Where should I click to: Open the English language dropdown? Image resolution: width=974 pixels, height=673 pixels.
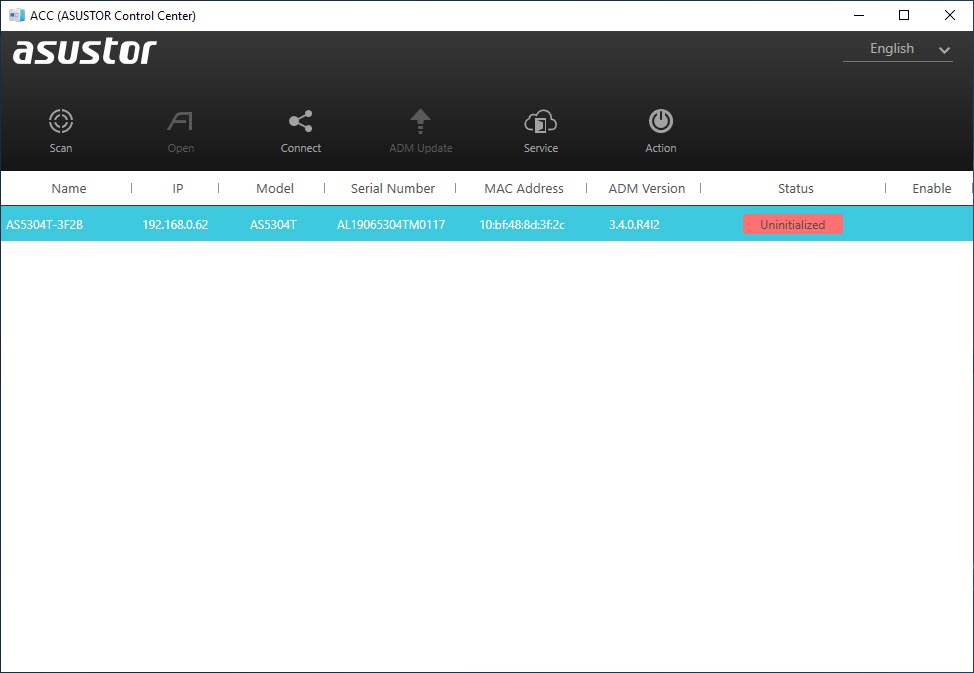click(x=898, y=49)
